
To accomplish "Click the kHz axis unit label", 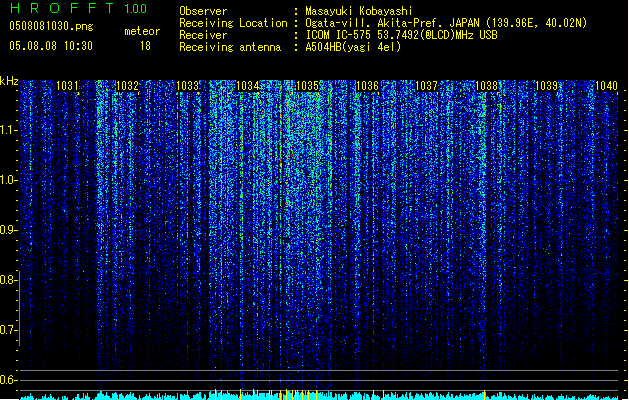I will (x=9, y=81).
